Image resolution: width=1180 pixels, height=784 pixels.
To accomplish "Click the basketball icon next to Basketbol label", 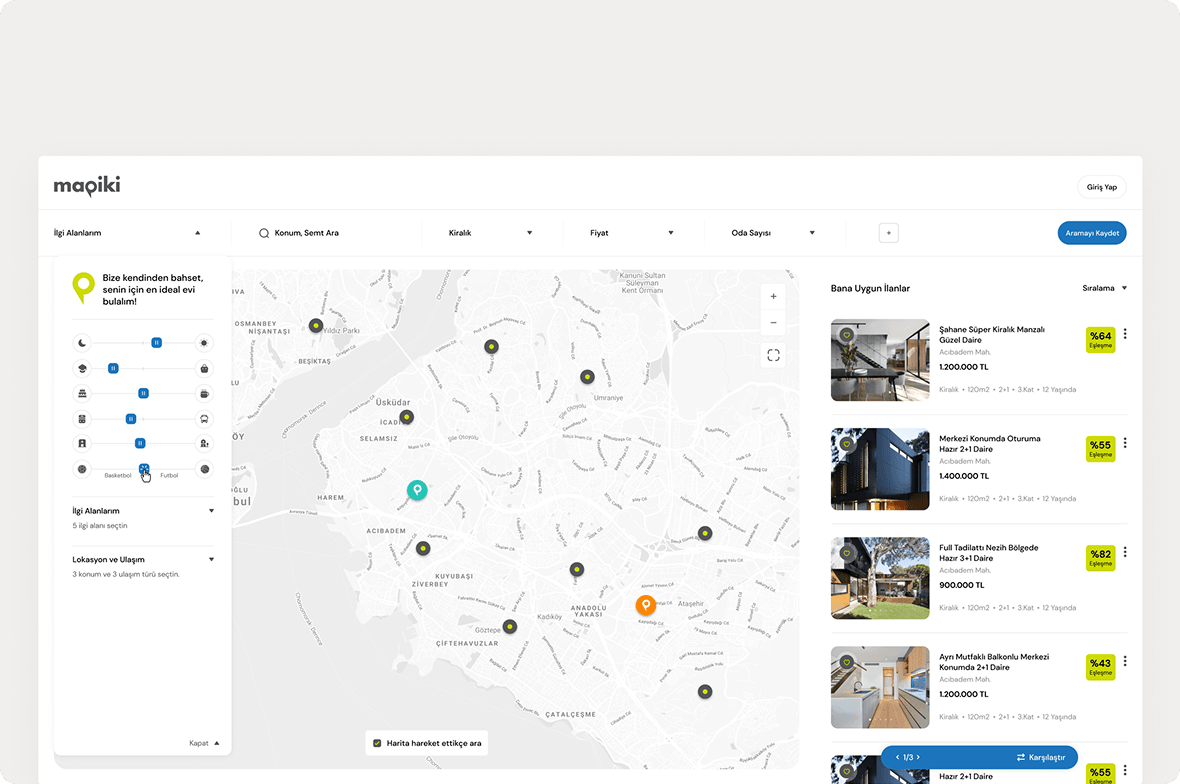I will click(82, 468).
